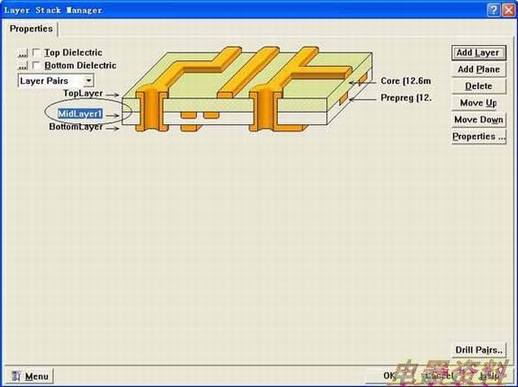Expand the Layer Pairs dropdown

pos(88,81)
